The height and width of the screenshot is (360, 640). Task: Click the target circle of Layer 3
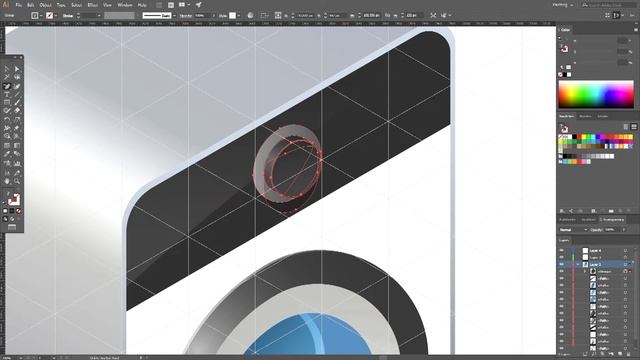(x=625, y=257)
